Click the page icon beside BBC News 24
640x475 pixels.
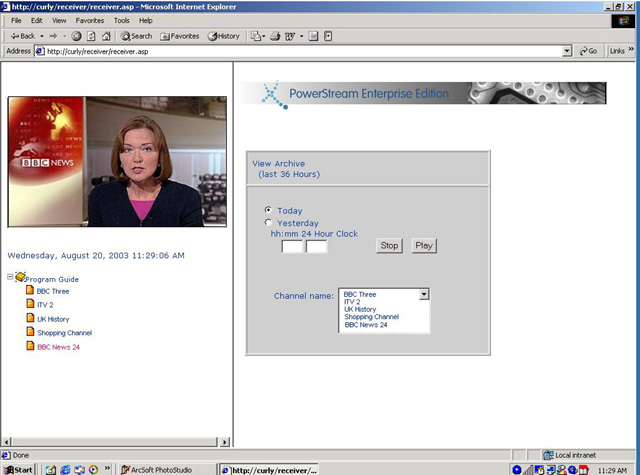(30, 346)
